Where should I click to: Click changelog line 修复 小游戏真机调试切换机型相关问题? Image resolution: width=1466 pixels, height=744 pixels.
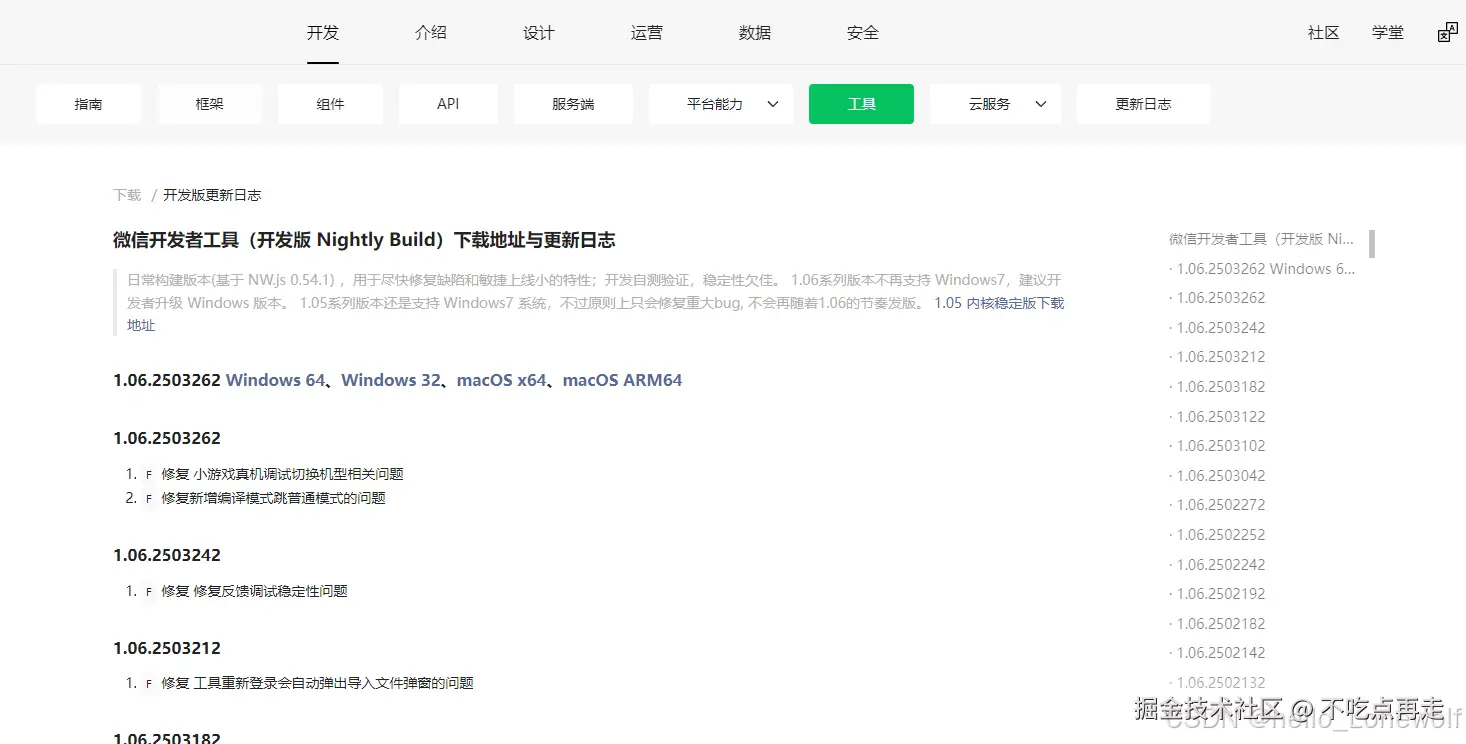282,474
